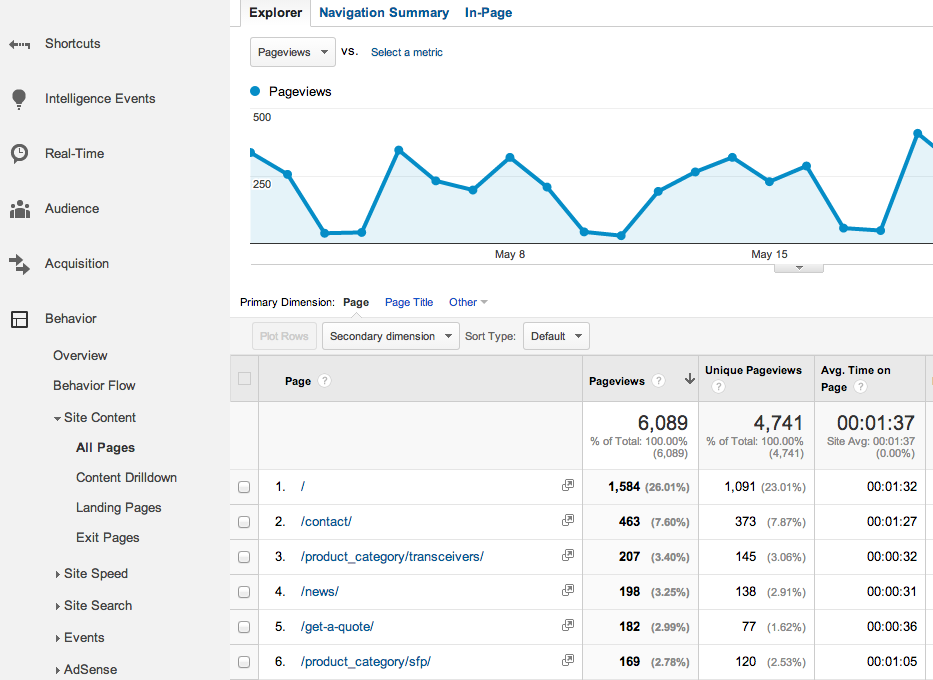Select the Behavior section icon
This screenshot has width=933, height=680.
[20, 318]
